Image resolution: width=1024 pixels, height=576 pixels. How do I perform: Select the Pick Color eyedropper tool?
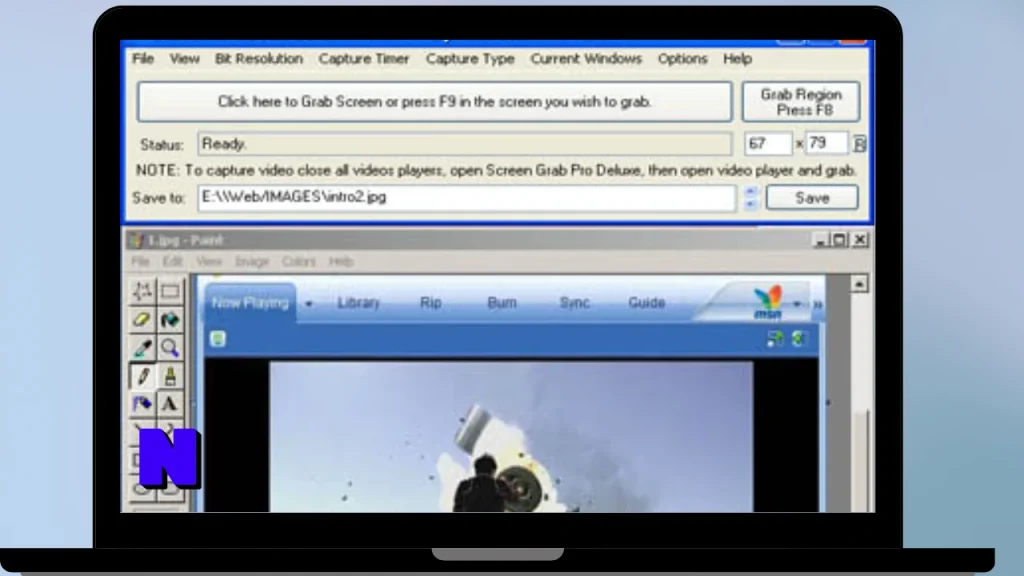pos(142,348)
